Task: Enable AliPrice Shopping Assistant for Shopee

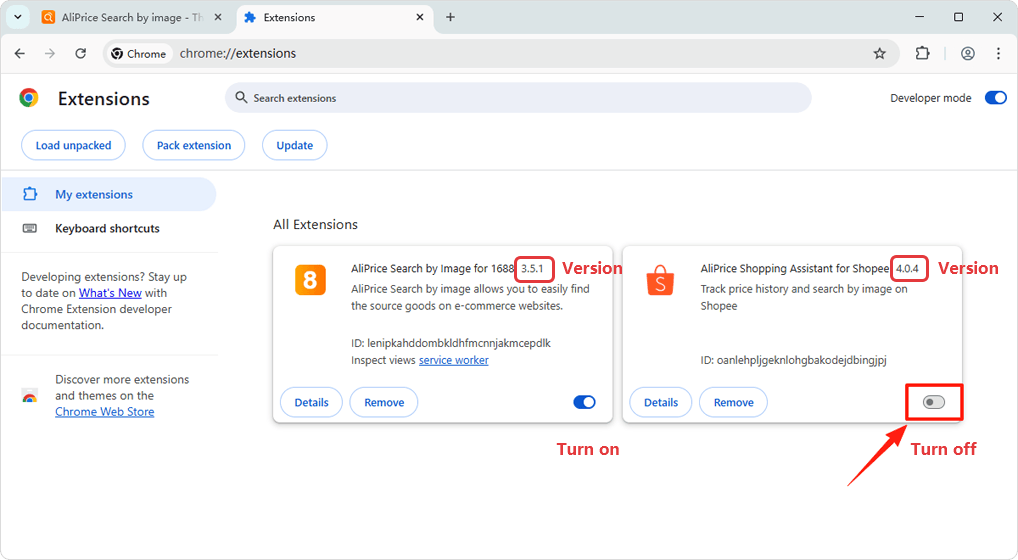Action: [933, 402]
